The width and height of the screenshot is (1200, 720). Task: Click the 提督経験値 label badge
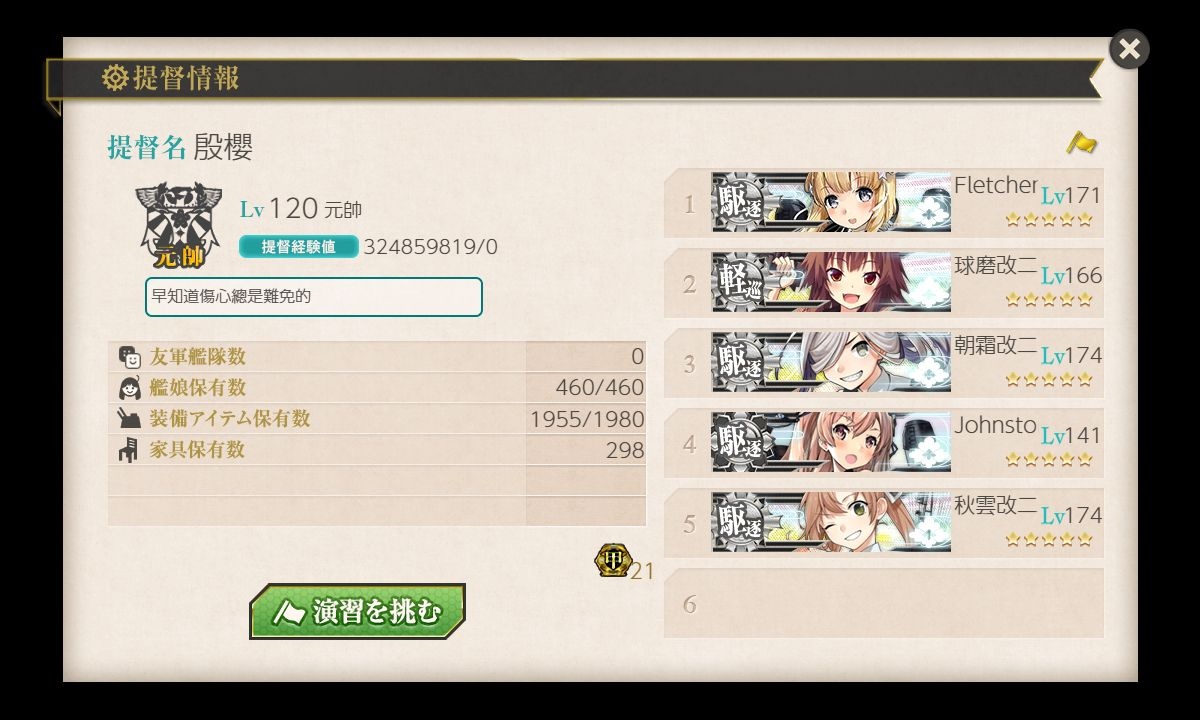point(298,247)
